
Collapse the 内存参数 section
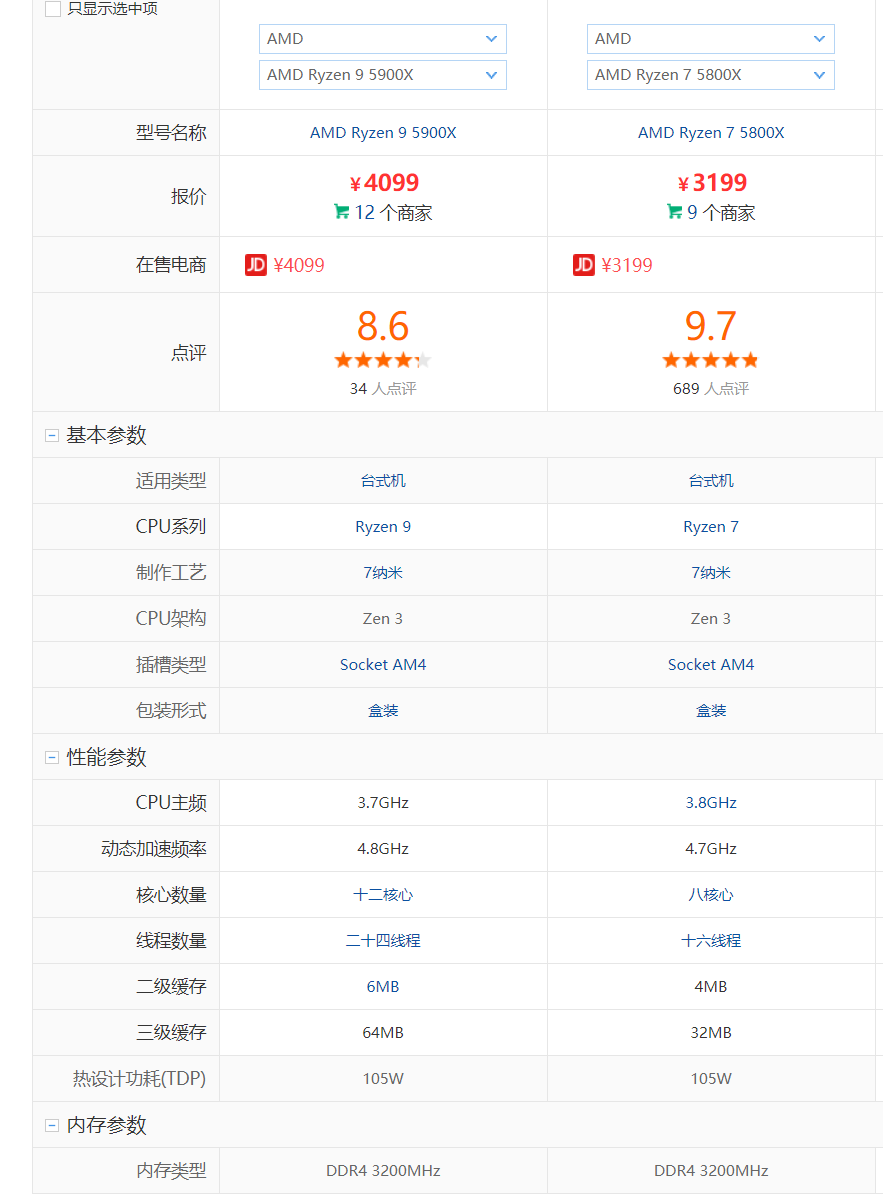click(x=52, y=1126)
